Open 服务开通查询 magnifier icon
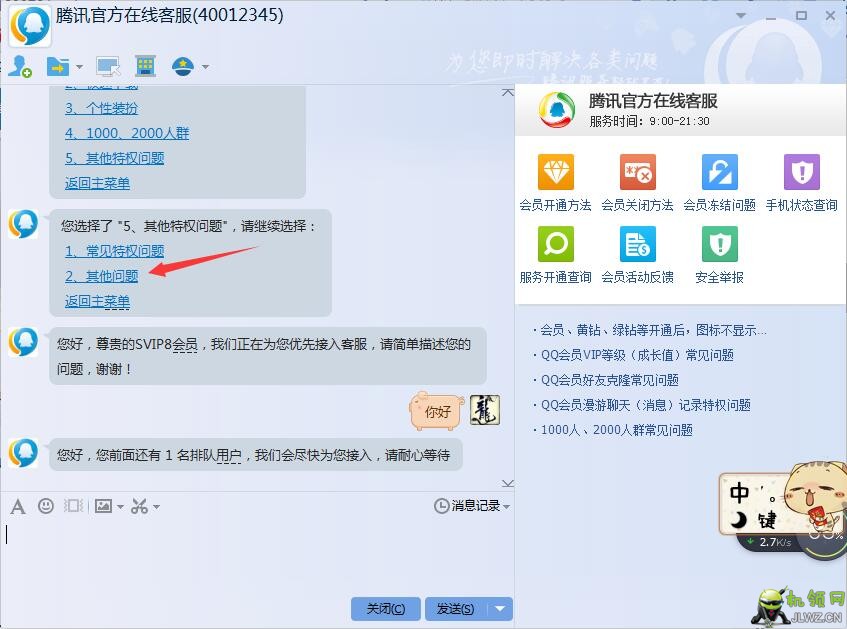 point(555,244)
